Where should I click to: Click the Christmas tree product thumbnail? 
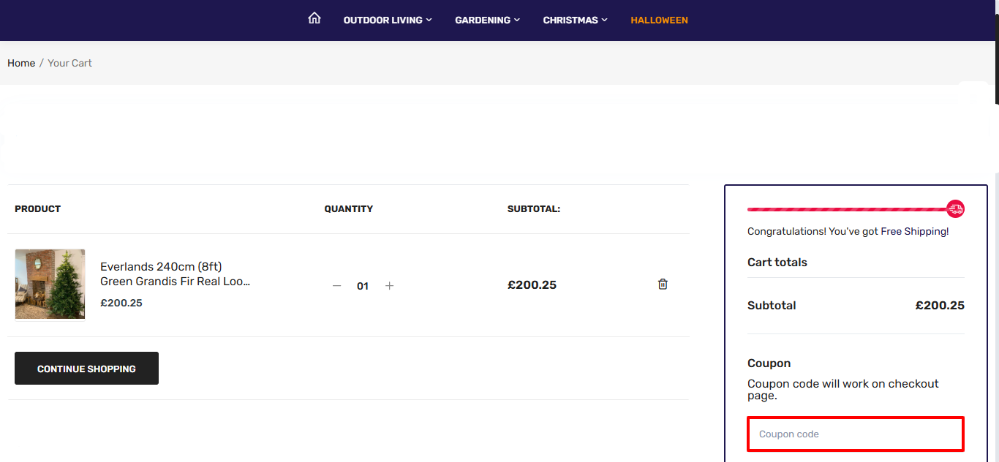[x=50, y=284]
